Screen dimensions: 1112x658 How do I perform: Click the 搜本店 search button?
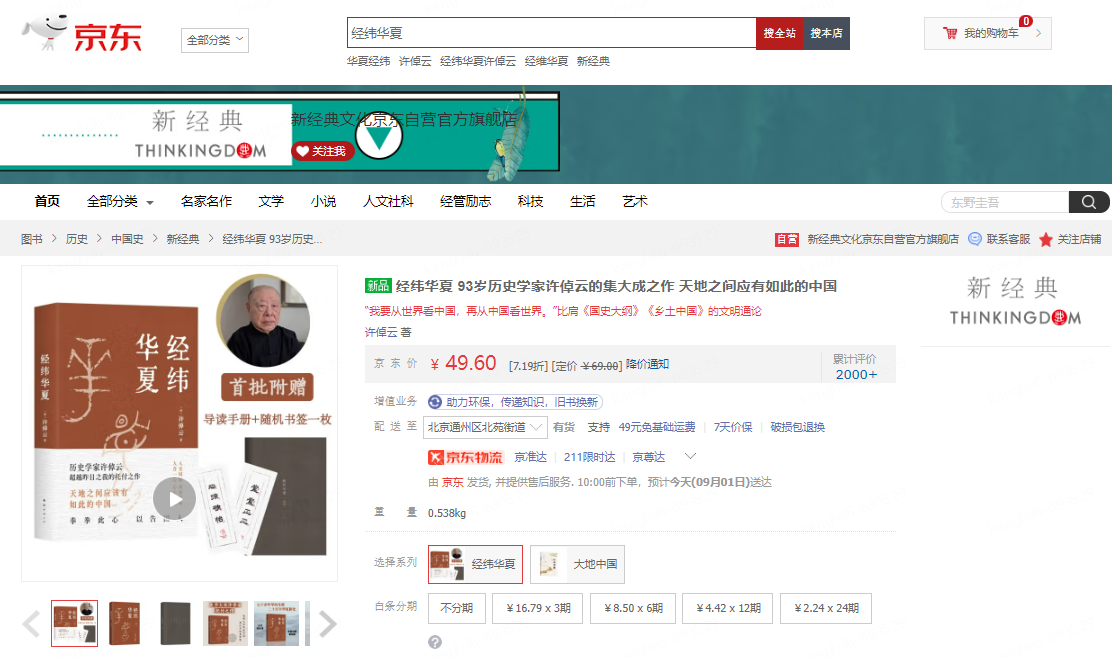826,33
